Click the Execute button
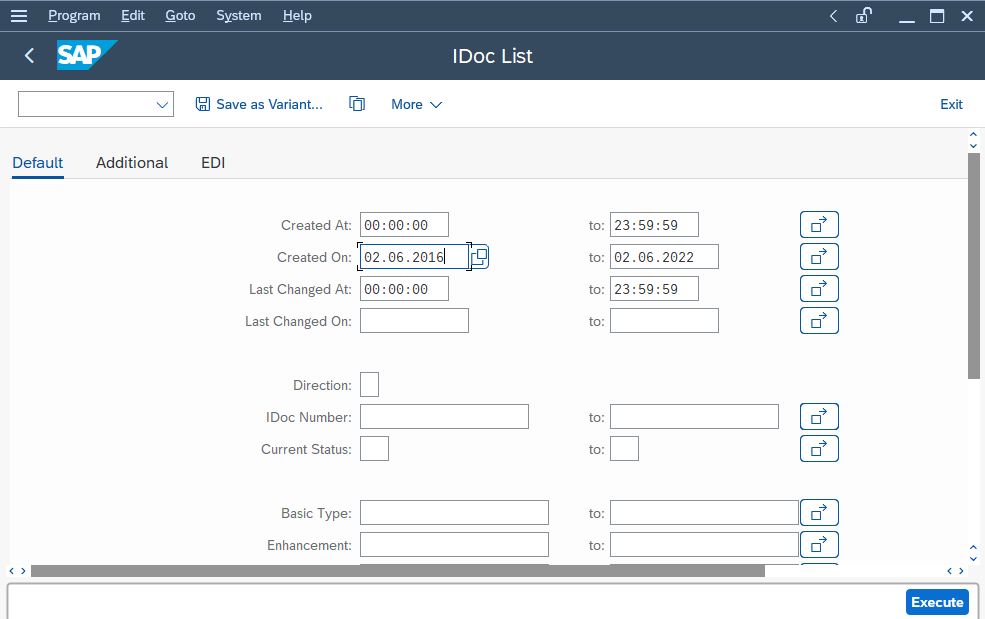 pos(937,602)
